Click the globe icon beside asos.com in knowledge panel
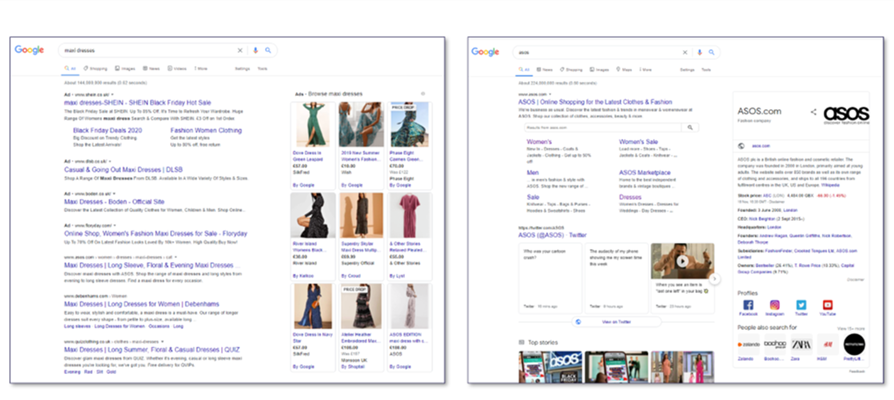The height and width of the screenshot is (400, 894). point(741,146)
